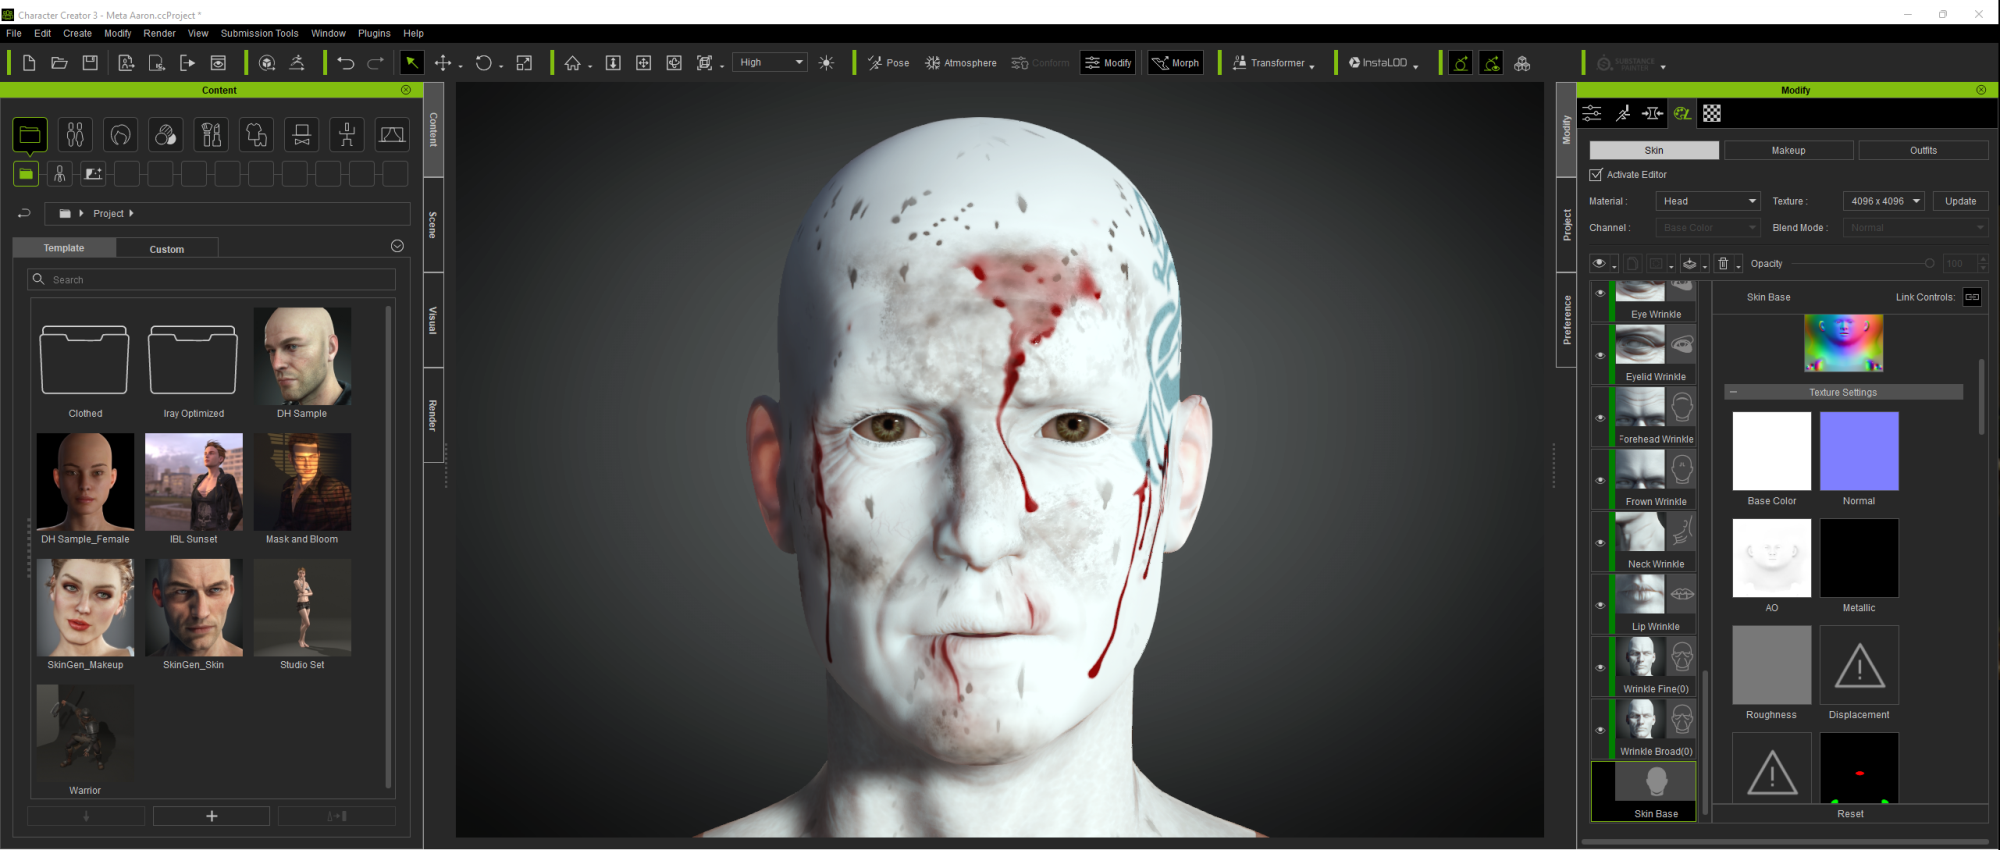Open the Cloth content category

[256, 134]
